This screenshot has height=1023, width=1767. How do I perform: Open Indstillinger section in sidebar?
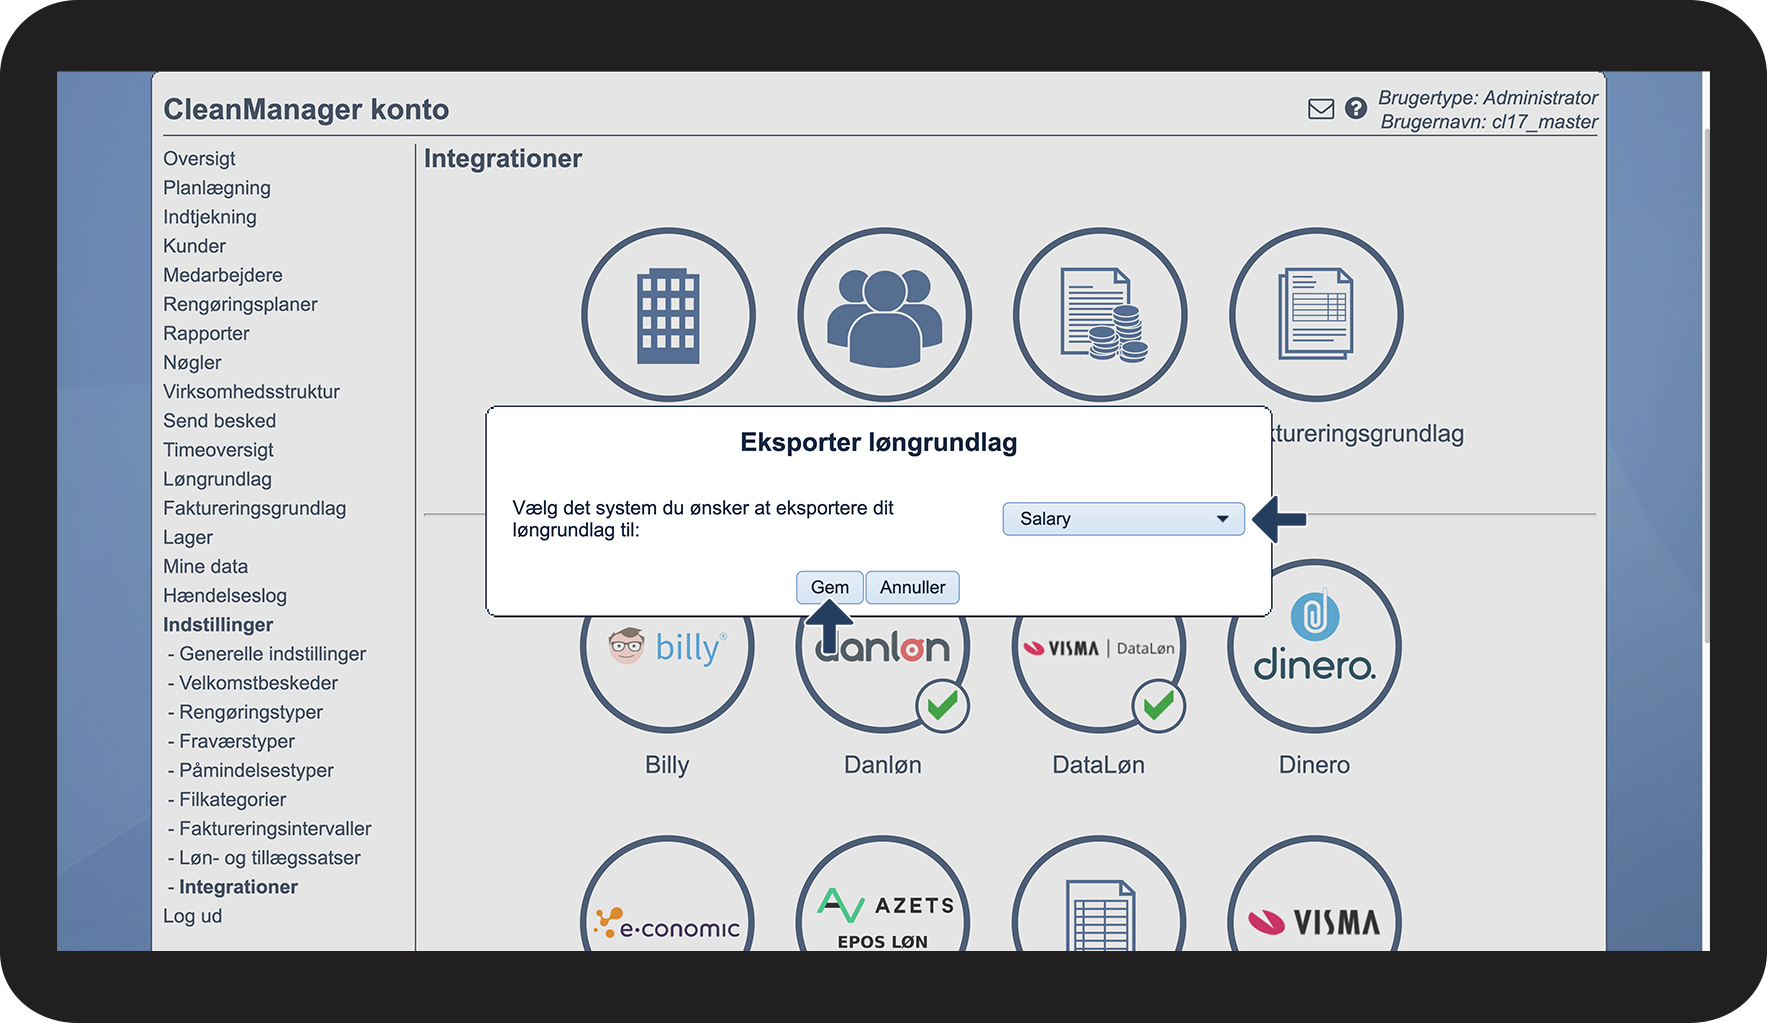pos(218,625)
